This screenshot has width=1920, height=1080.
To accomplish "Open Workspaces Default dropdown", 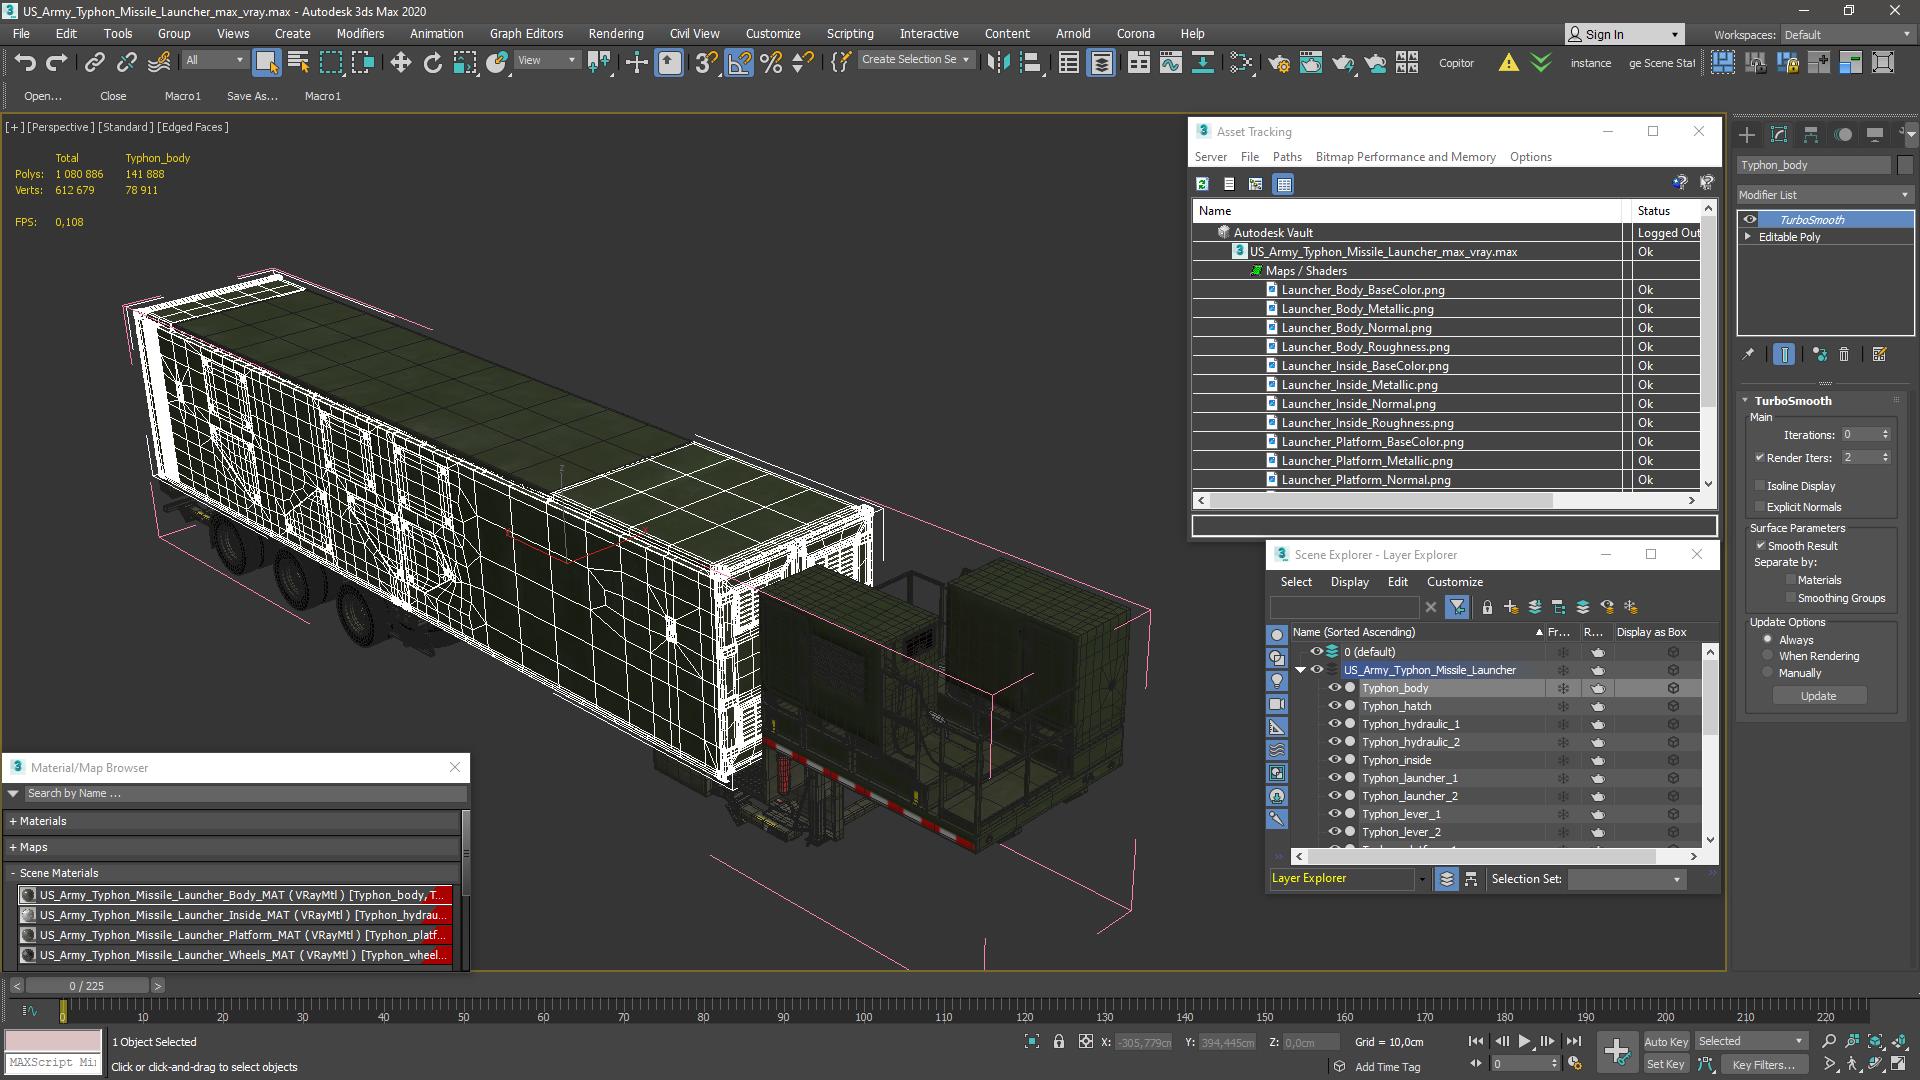I will 1846,35.
